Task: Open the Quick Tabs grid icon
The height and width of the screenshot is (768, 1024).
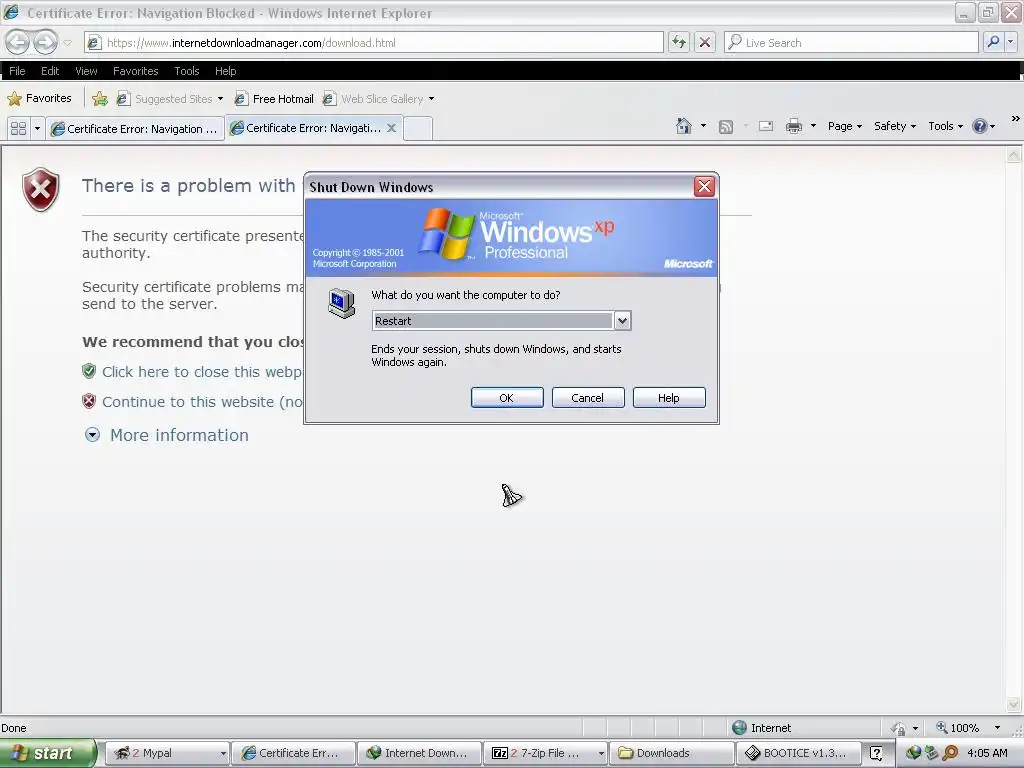Action: [18, 128]
